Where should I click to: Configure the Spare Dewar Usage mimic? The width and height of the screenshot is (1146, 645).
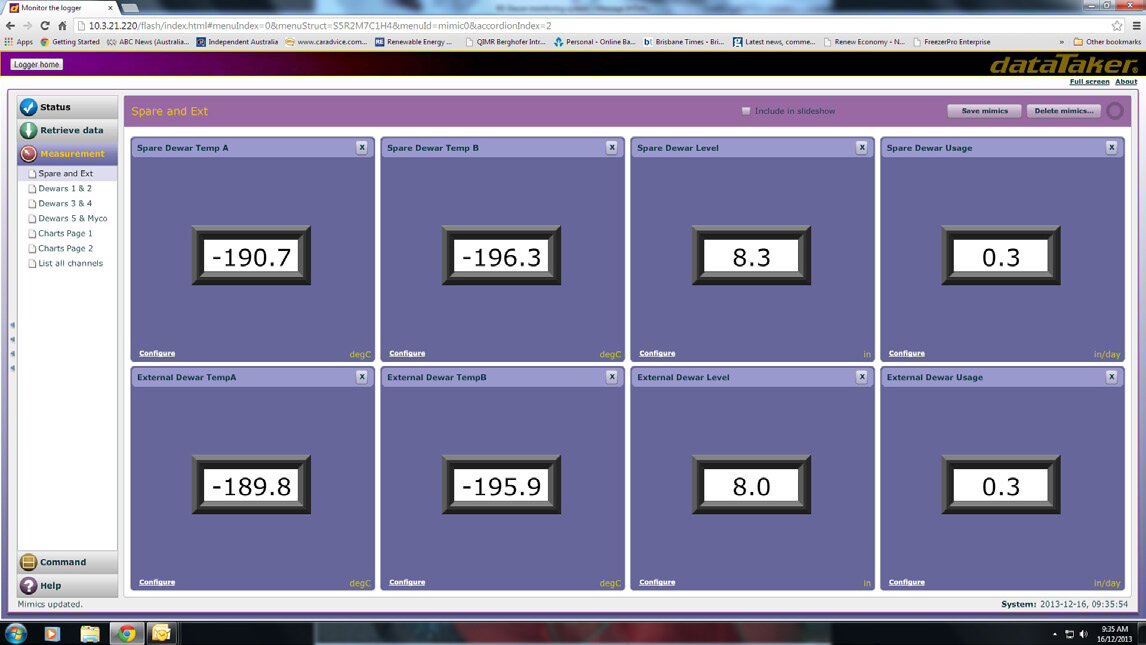[x=907, y=353]
